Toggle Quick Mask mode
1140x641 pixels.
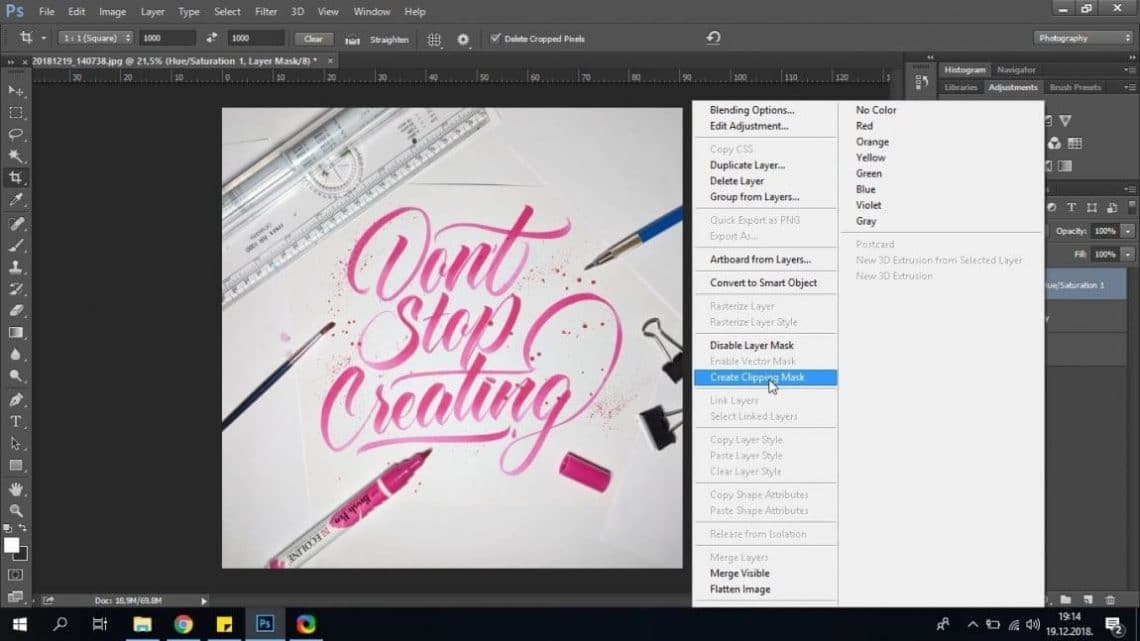(15, 576)
